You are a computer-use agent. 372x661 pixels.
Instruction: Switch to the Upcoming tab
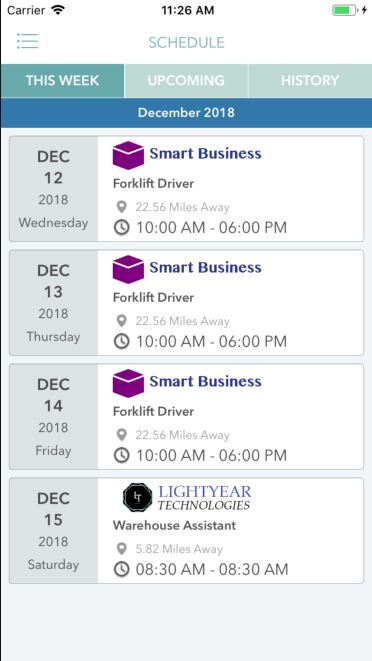(x=186, y=81)
